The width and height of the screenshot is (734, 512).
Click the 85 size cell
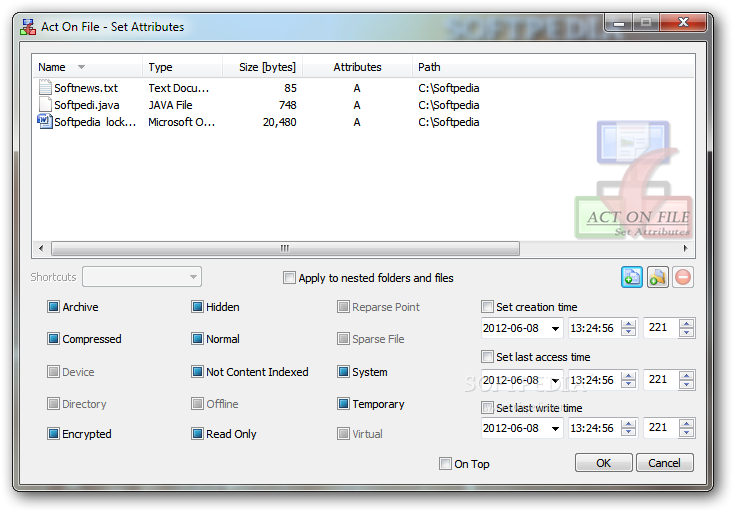point(290,88)
